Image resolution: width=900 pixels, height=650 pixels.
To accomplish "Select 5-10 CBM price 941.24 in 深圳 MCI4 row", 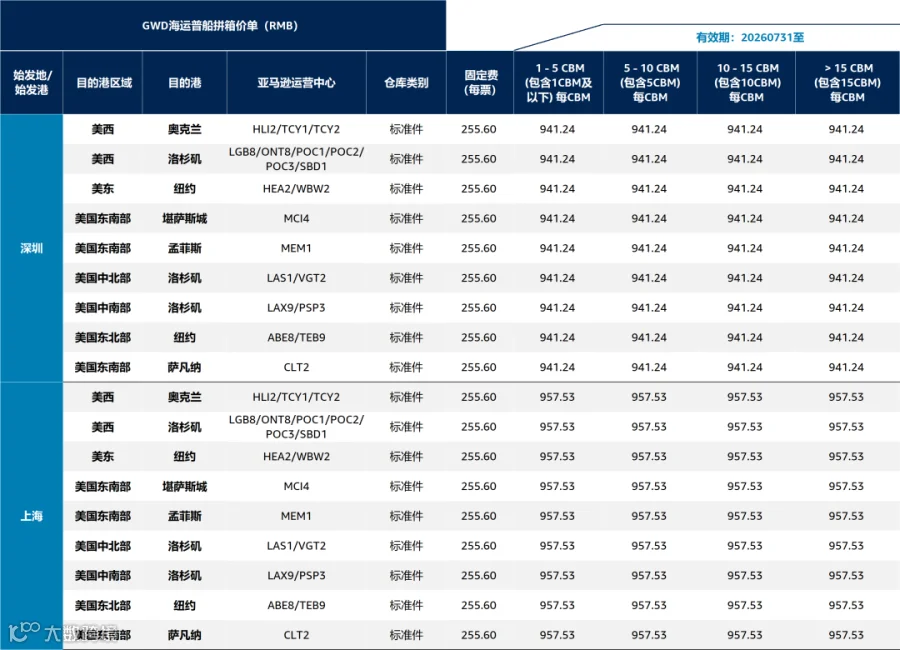I will click(649, 219).
